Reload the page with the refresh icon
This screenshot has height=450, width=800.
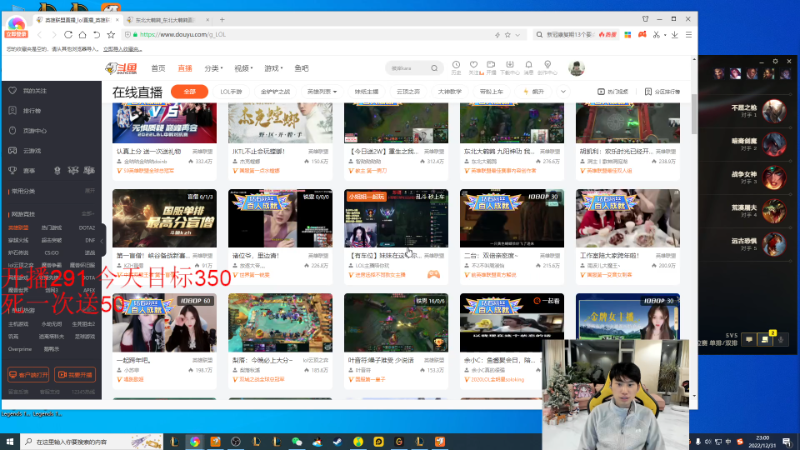(68, 35)
